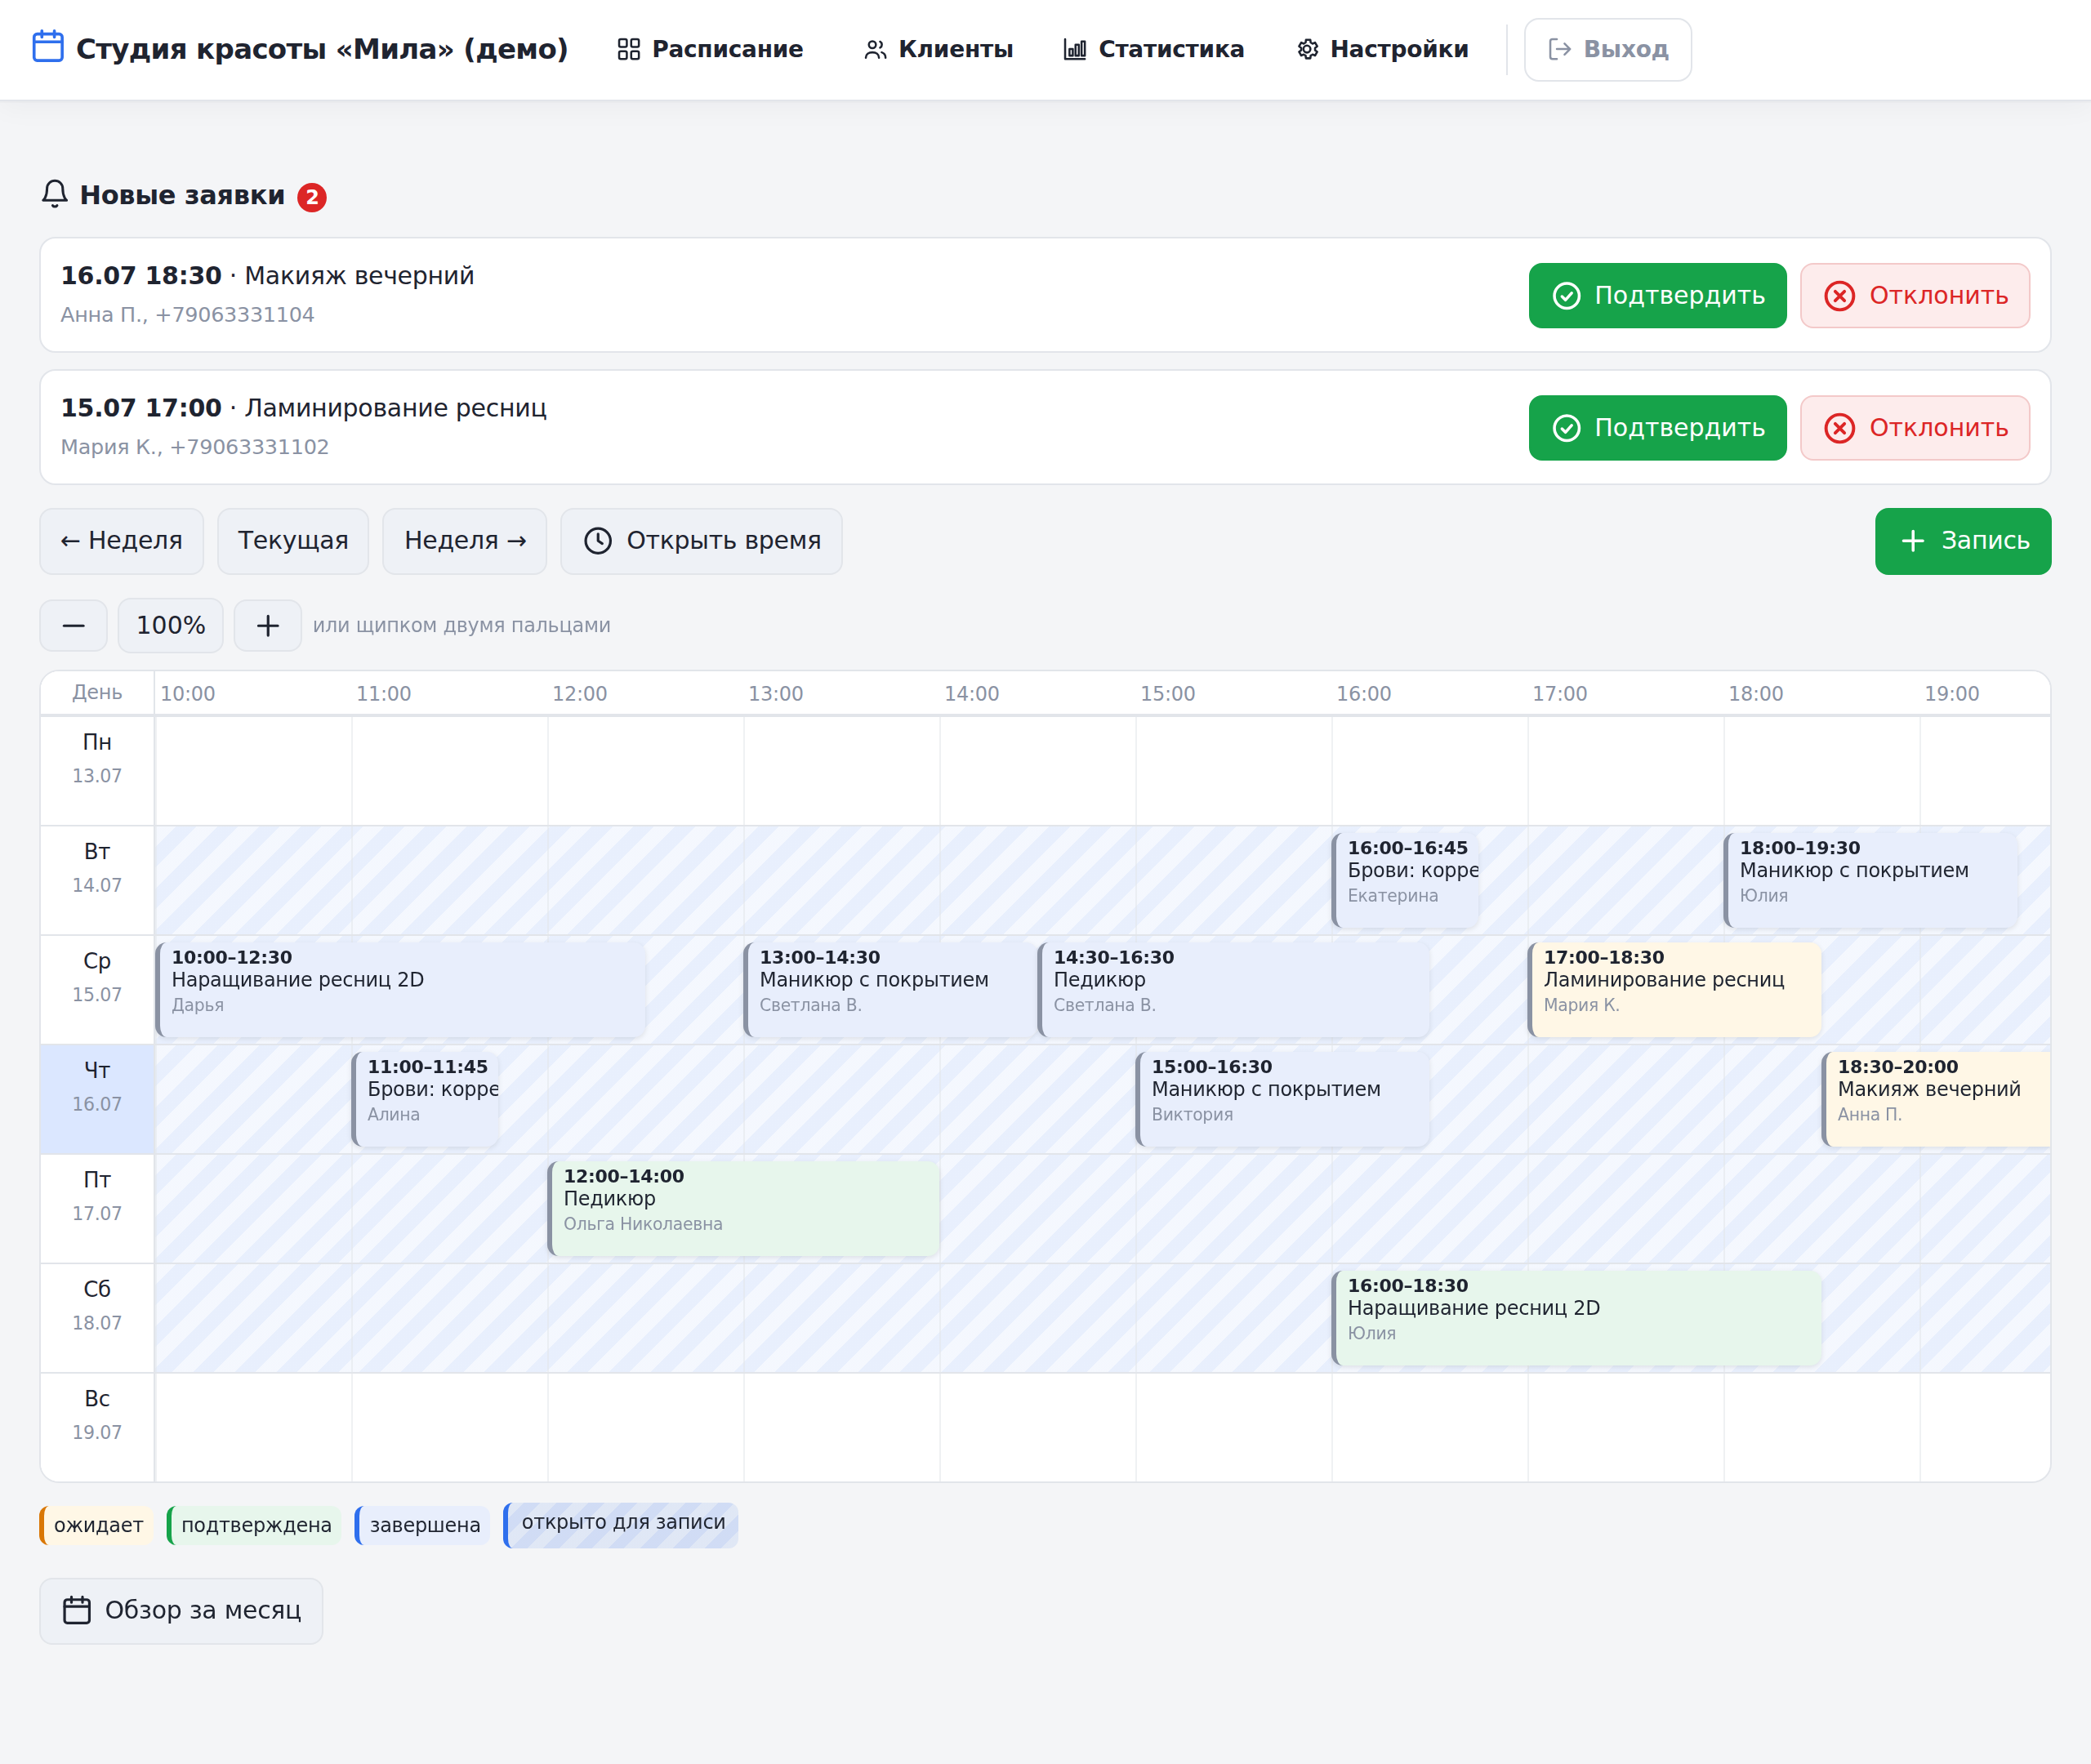Click the calendar icon in Обзор за месяц
This screenshot has height=1764, width=2091.
[77, 1610]
